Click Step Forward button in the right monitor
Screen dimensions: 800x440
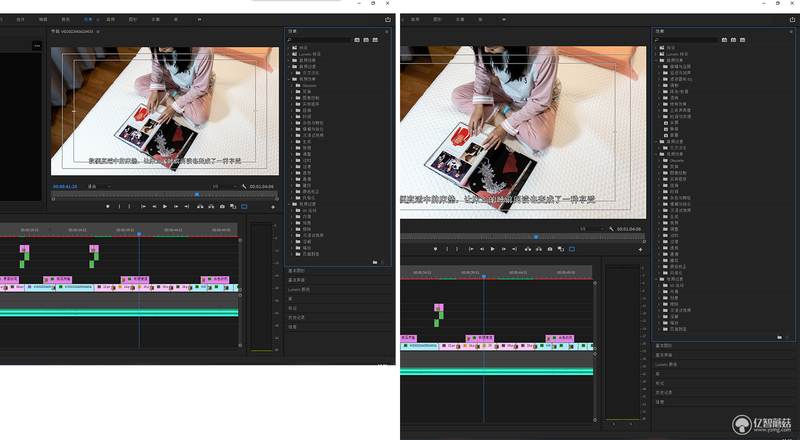point(504,249)
